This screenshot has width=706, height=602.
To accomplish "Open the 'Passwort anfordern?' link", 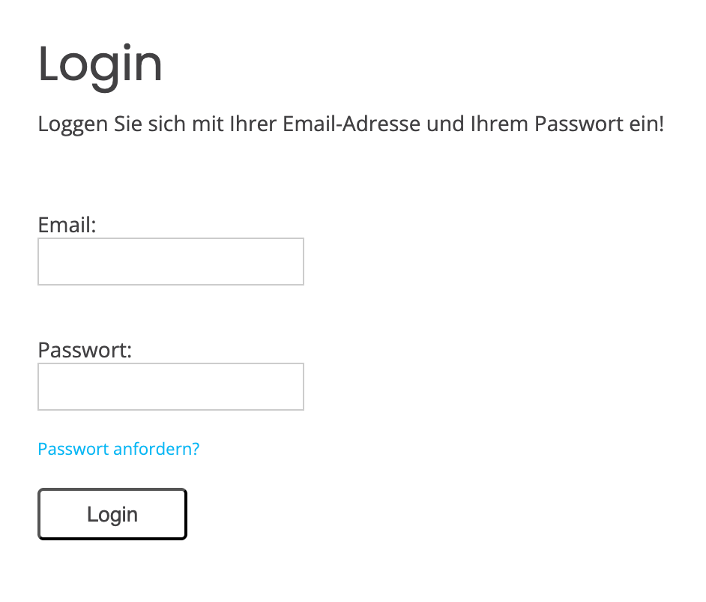I will 118,449.
